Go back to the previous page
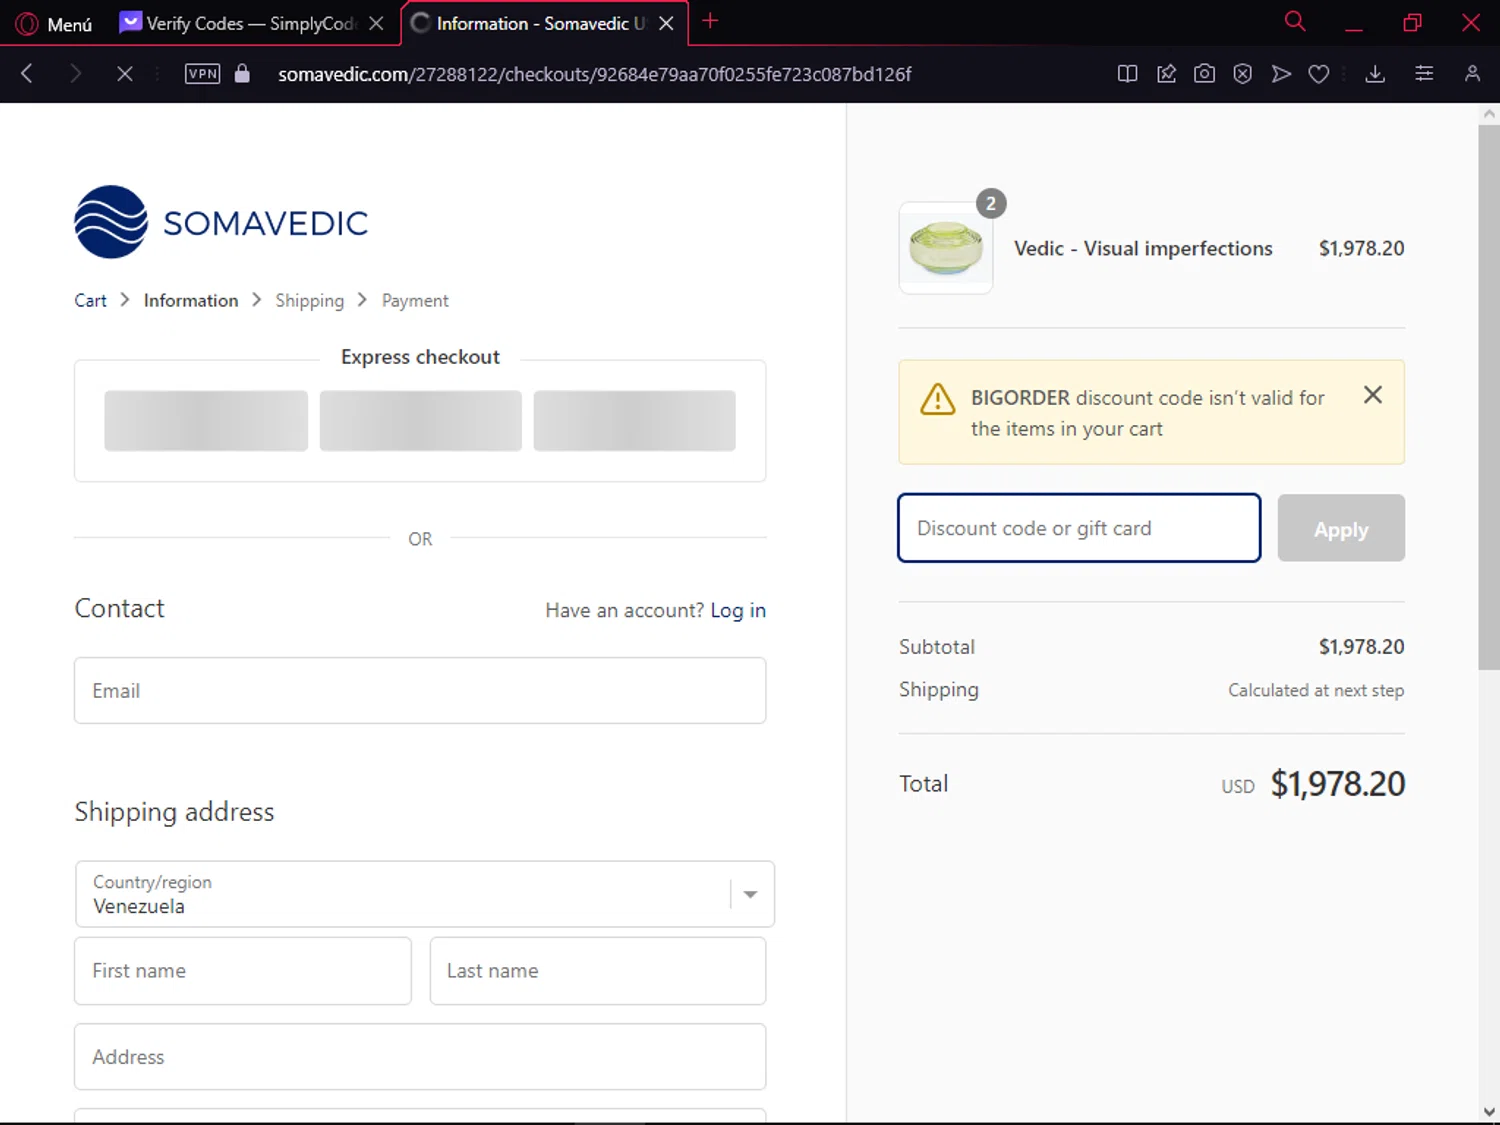 (27, 73)
